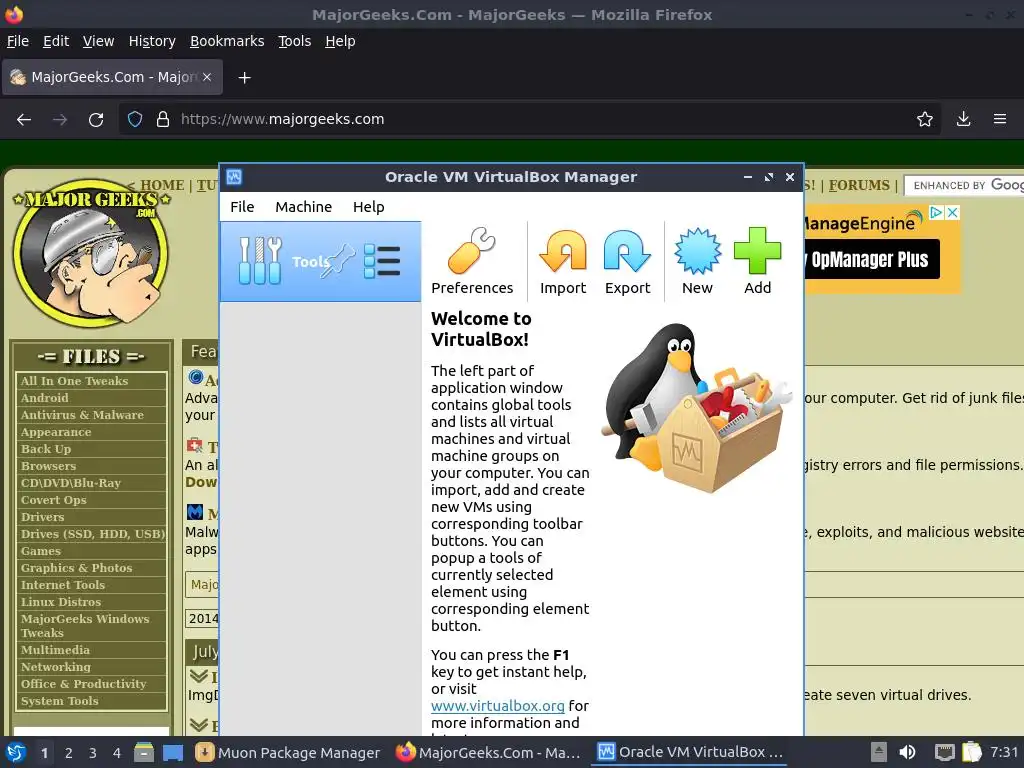Viewport: 1024px width, 768px height.
Task: Open the Firefox hamburger menu
Action: [x=999, y=120]
